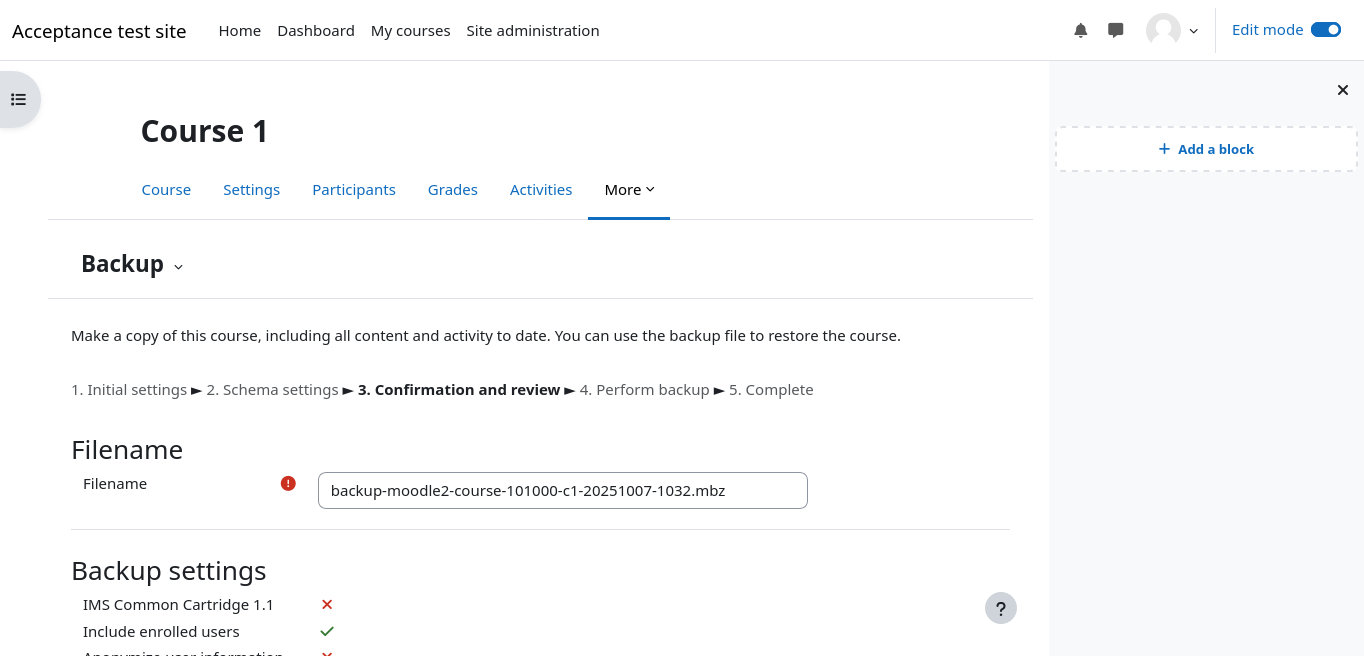Open the user menu arrow
1364x656 pixels.
1193,31
